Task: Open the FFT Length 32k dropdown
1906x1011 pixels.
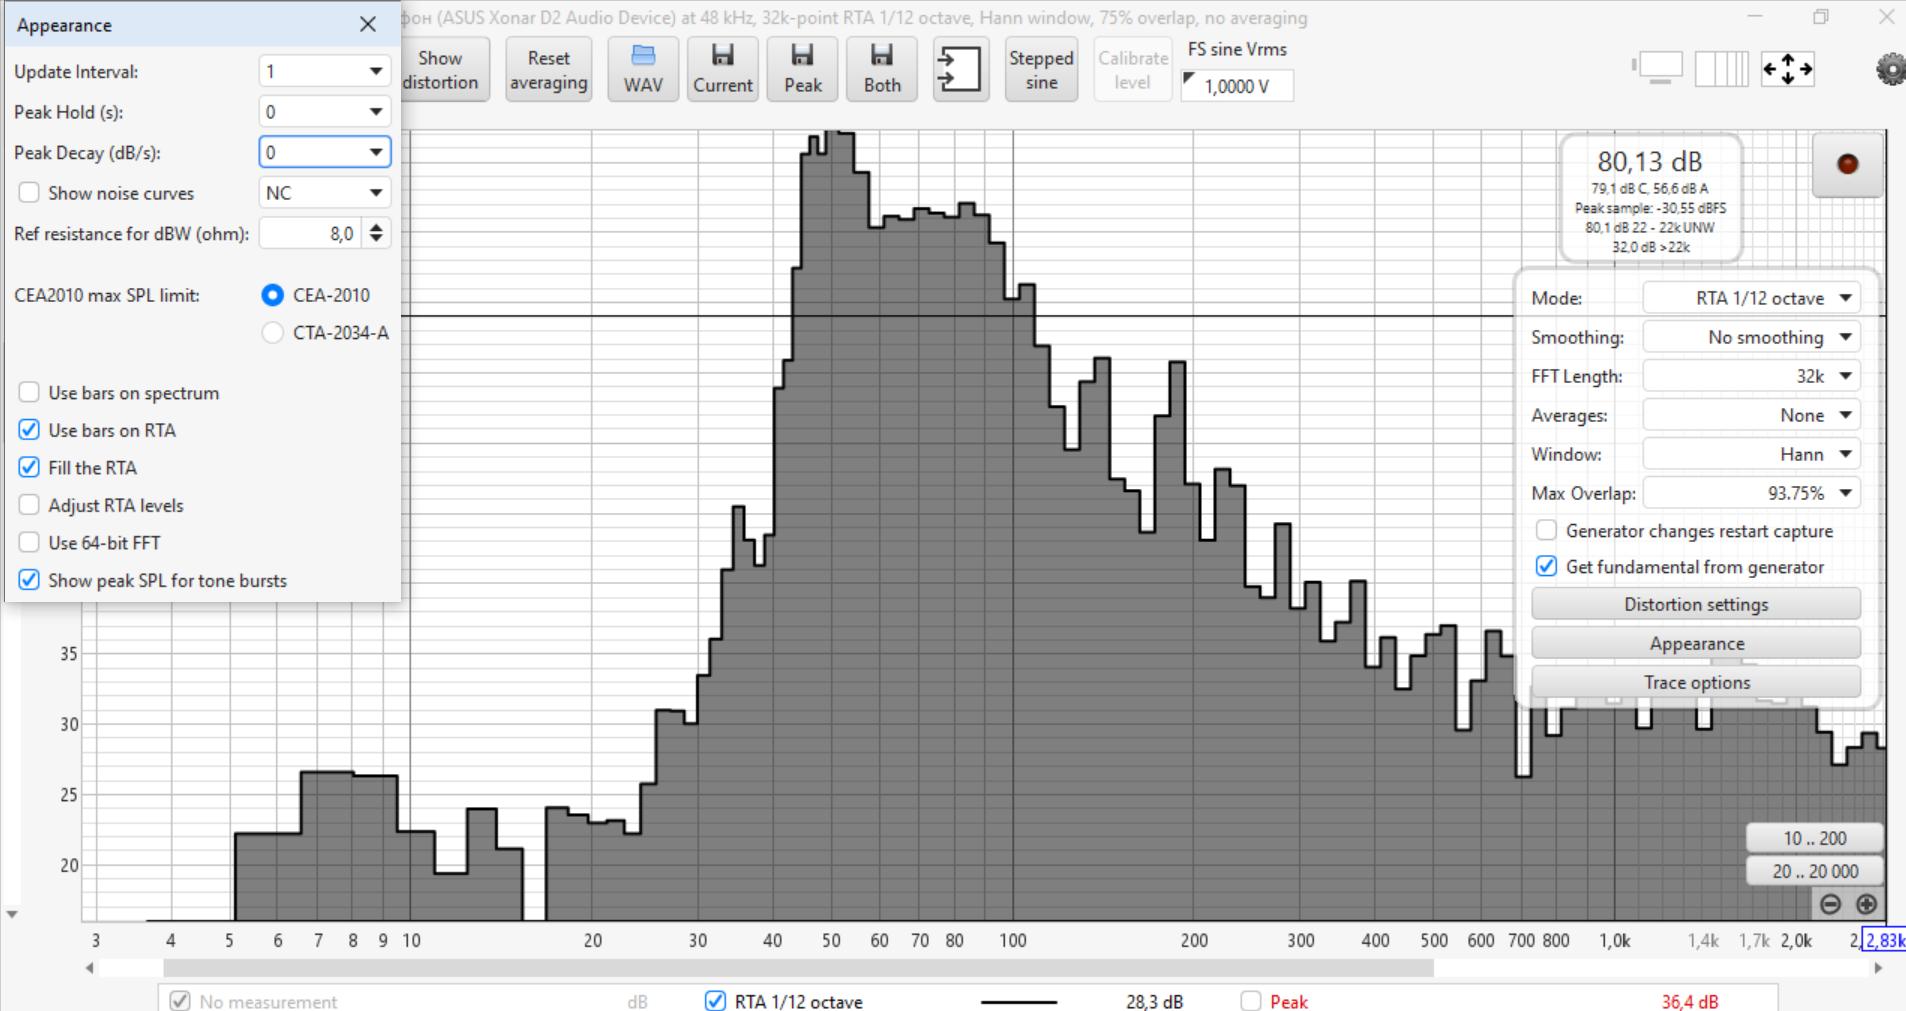Action: point(1751,376)
